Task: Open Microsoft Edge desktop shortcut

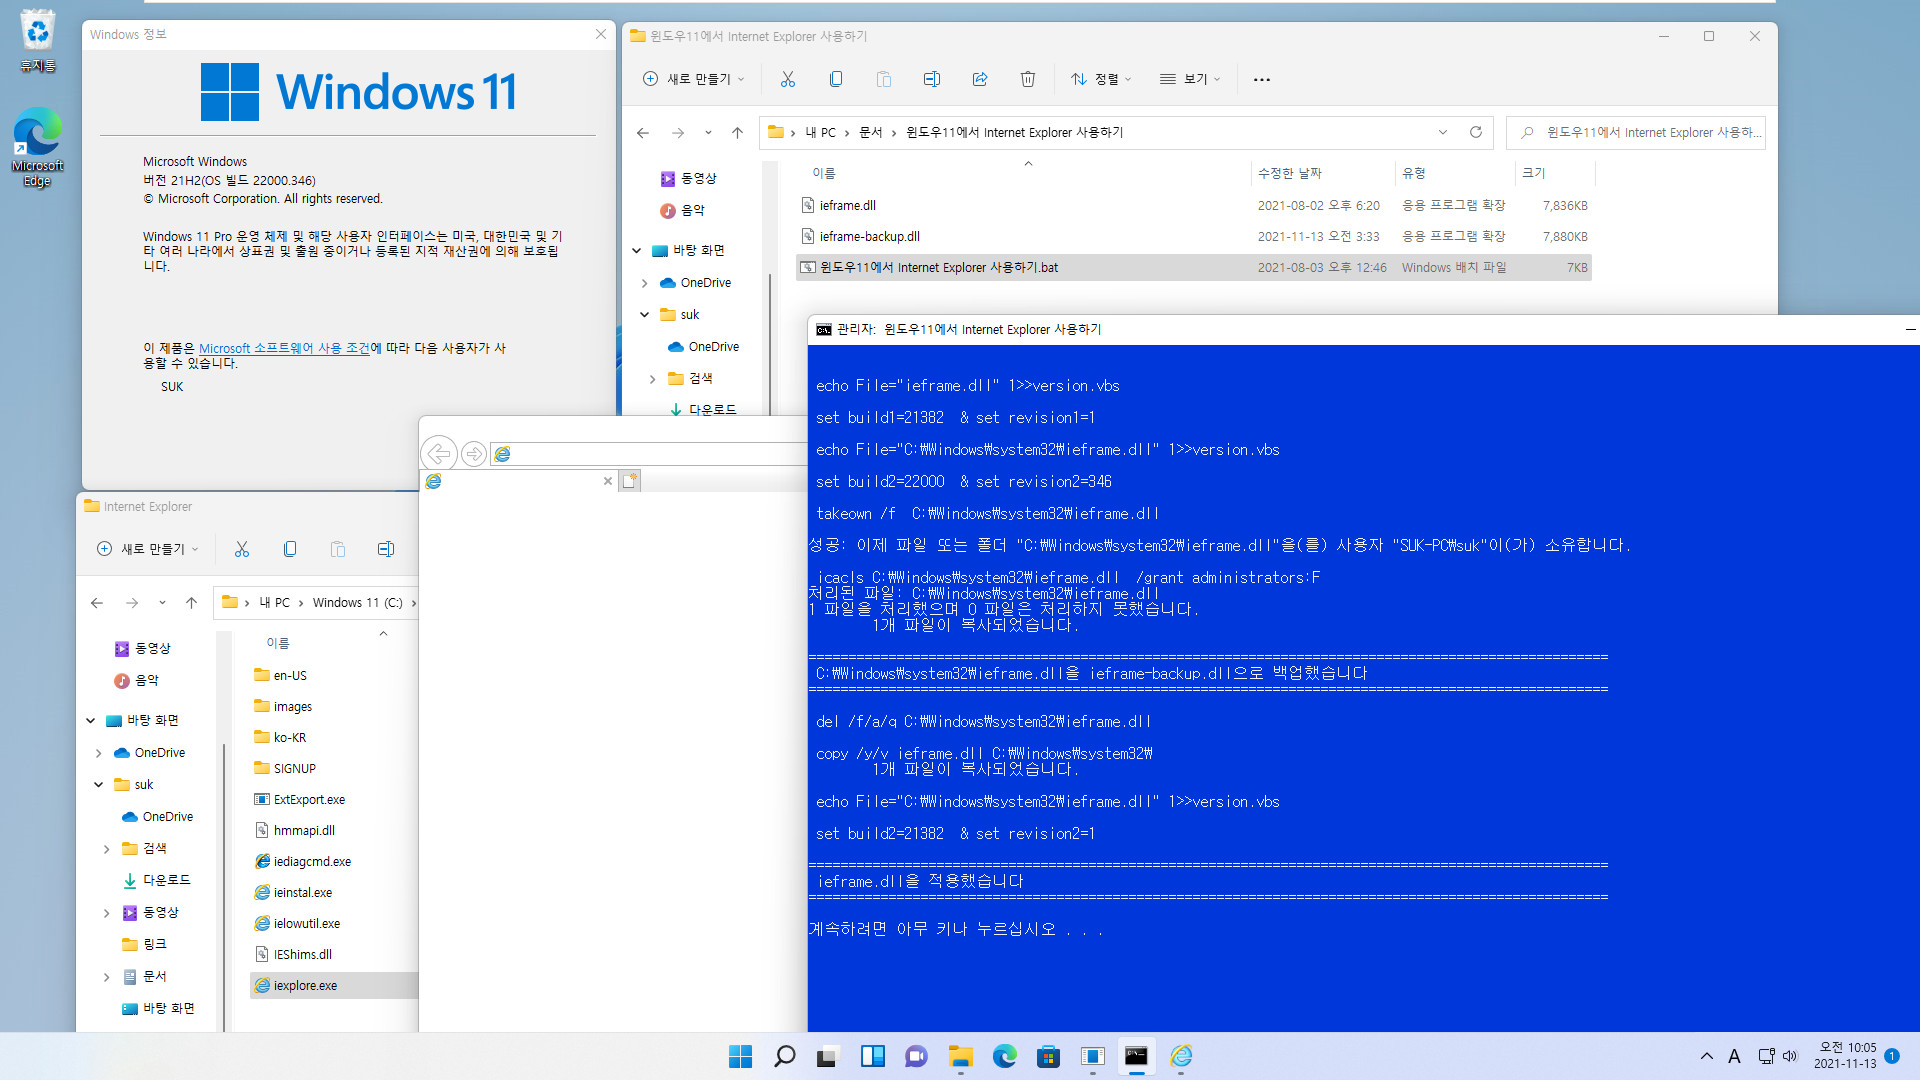Action: coord(37,148)
